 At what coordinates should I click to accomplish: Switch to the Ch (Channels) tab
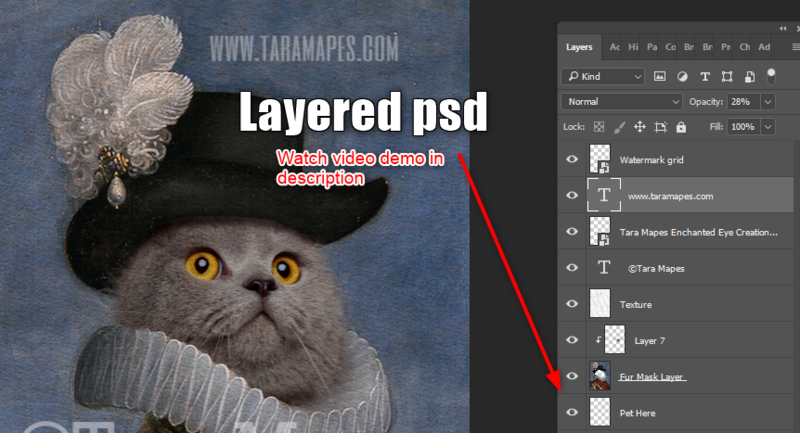(x=745, y=47)
